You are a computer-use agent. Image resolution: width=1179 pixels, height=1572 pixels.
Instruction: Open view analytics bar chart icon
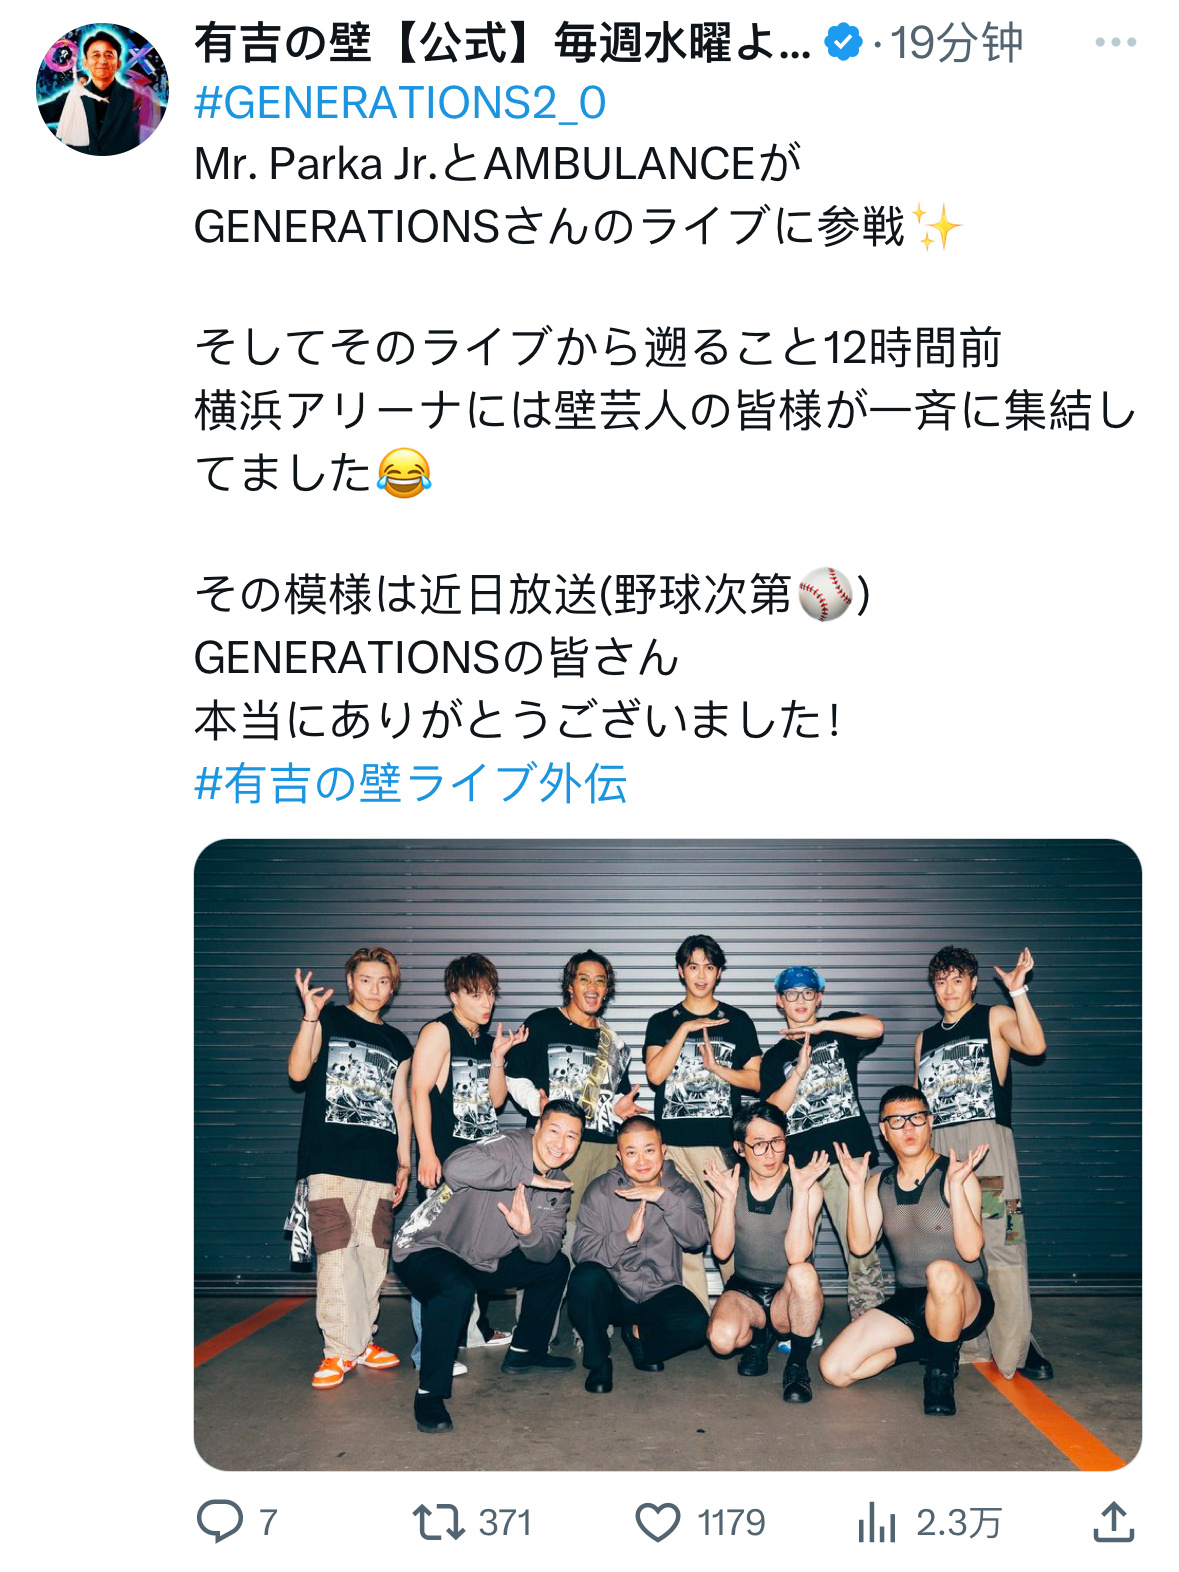[877, 1522]
